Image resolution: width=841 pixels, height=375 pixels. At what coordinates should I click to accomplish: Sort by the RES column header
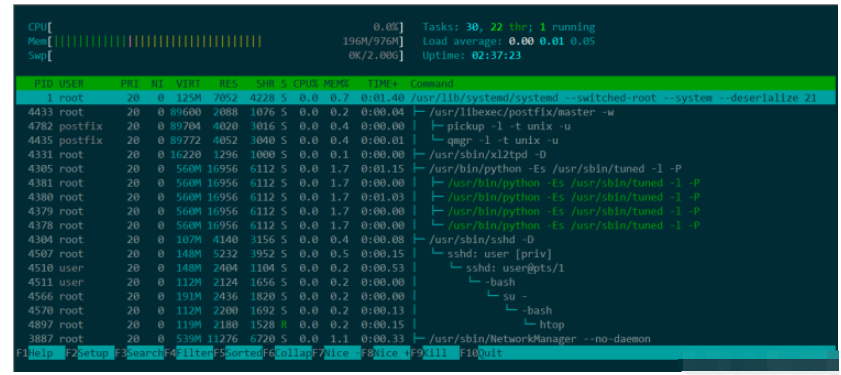[x=228, y=84]
